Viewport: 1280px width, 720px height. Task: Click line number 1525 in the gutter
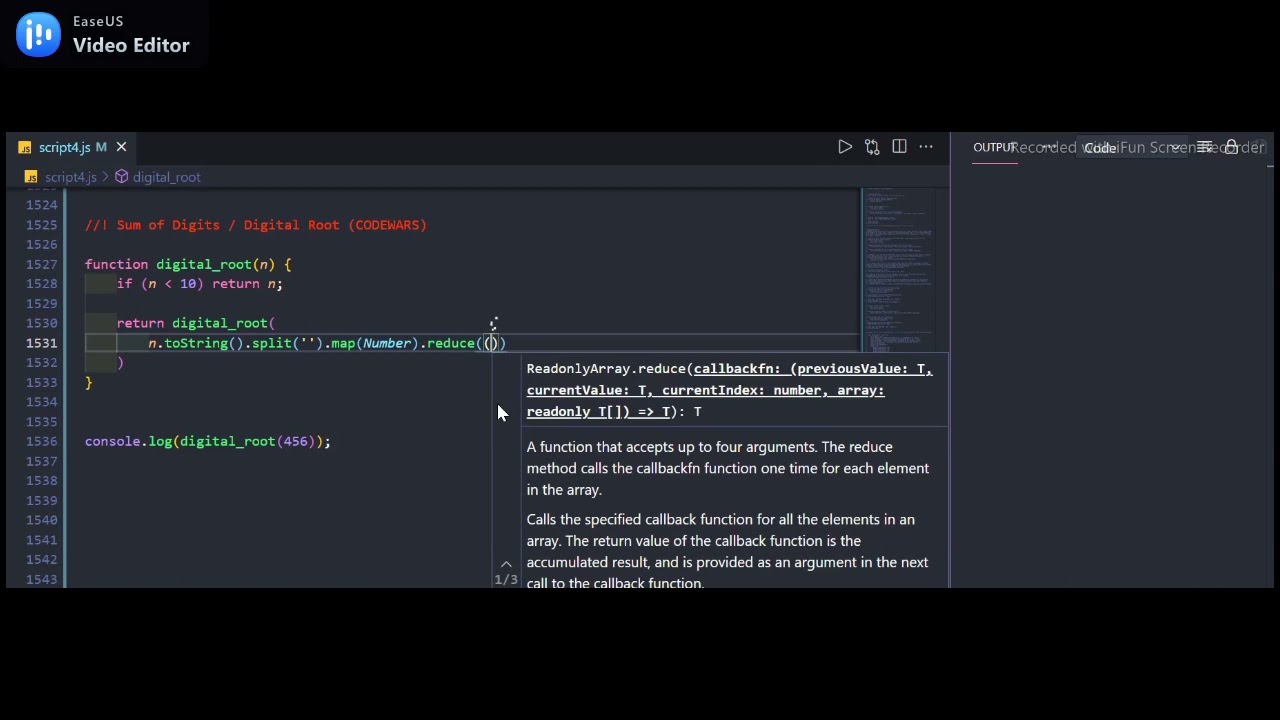(41, 225)
